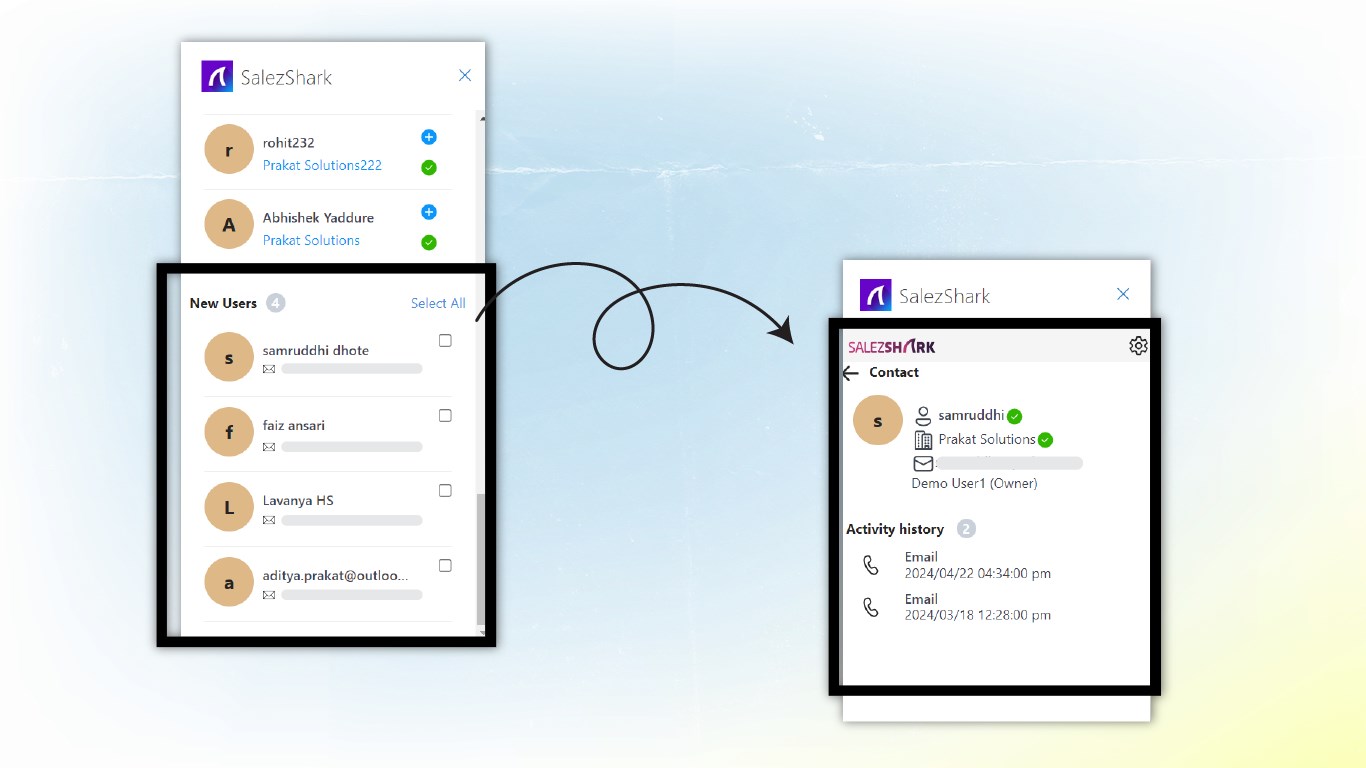Viewport: 1366px width, 768px height.
Task: Check the box for samruddhi dhote
Action: click(445, 341)
